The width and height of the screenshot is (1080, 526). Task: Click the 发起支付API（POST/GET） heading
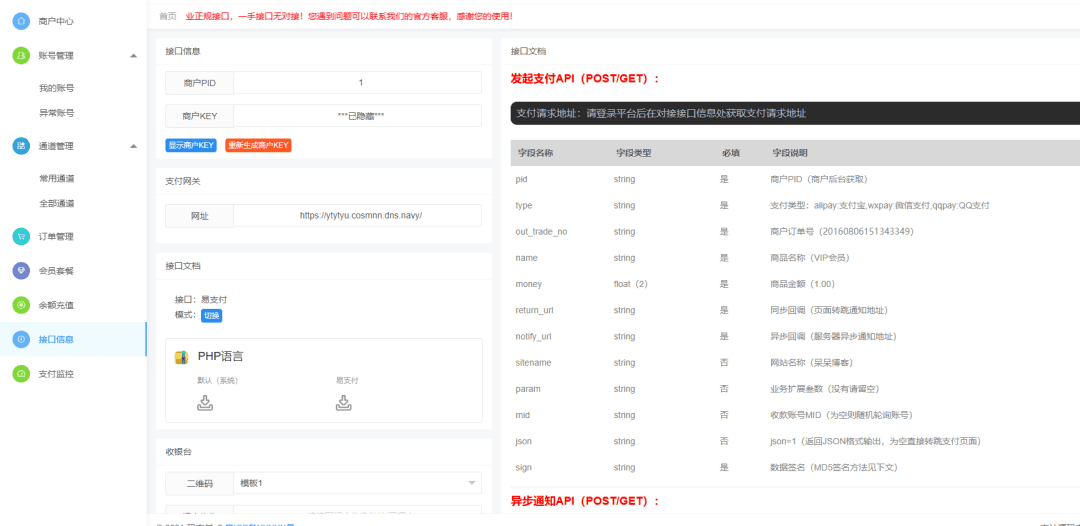(x=585, y=78)
